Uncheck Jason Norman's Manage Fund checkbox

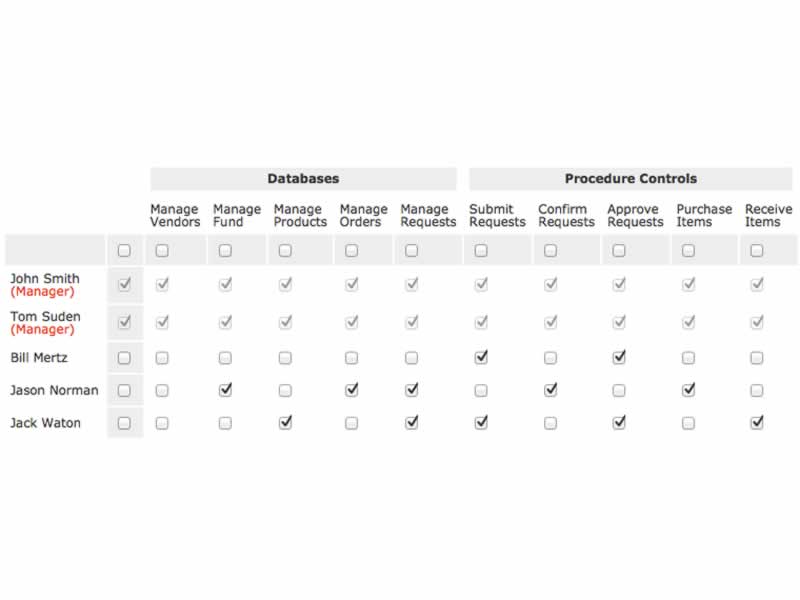pyautogui.click(x=225, y=390)
